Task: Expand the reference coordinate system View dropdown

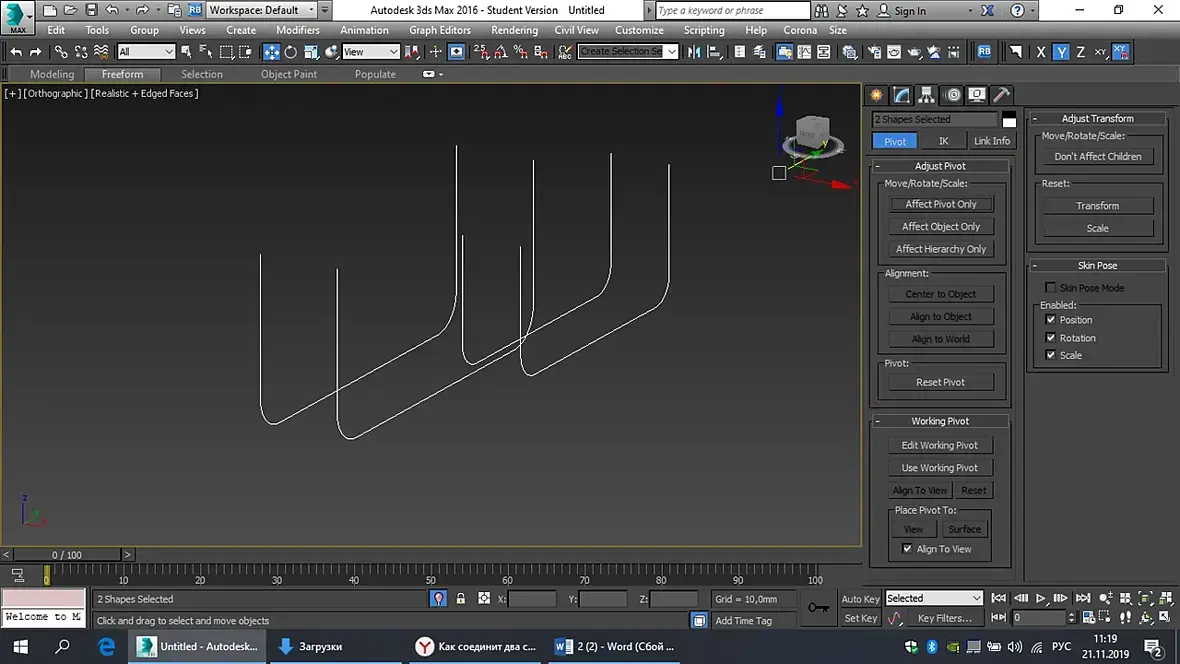Action: [370, 52]
